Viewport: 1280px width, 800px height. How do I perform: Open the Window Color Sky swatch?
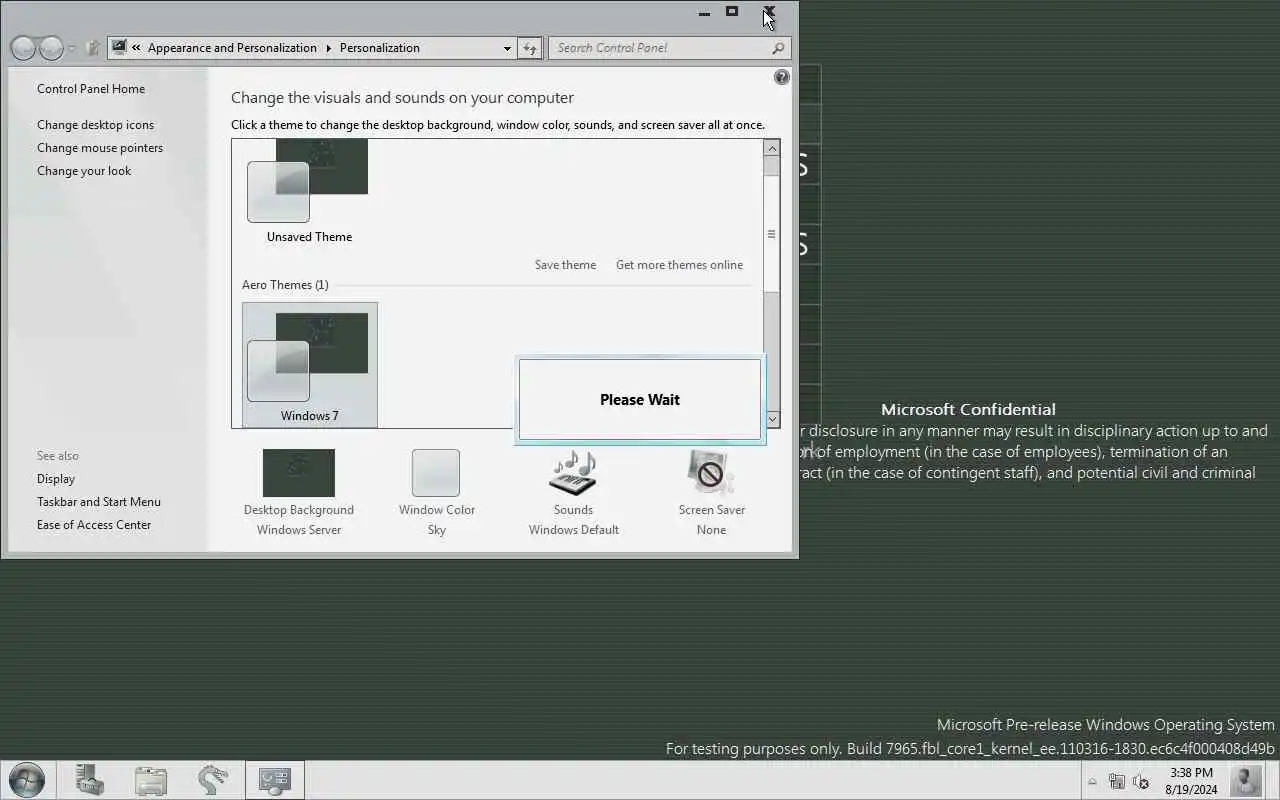click(436, 473)
